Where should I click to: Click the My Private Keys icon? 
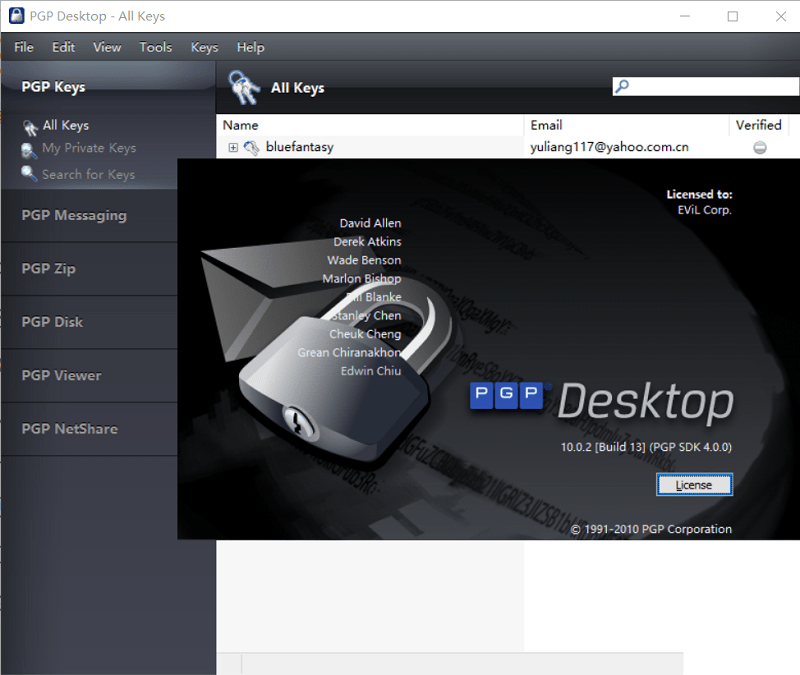click(x=29, y=151)
